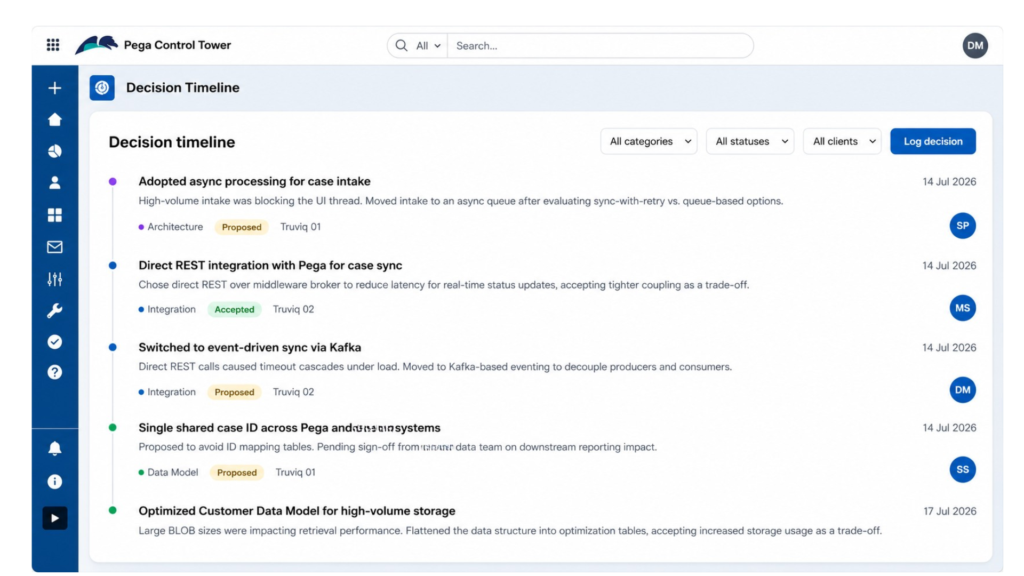Click Truviq 02 on REST integration entry
This screenshot has width=1024, height=576.
[x=293, y=310]
